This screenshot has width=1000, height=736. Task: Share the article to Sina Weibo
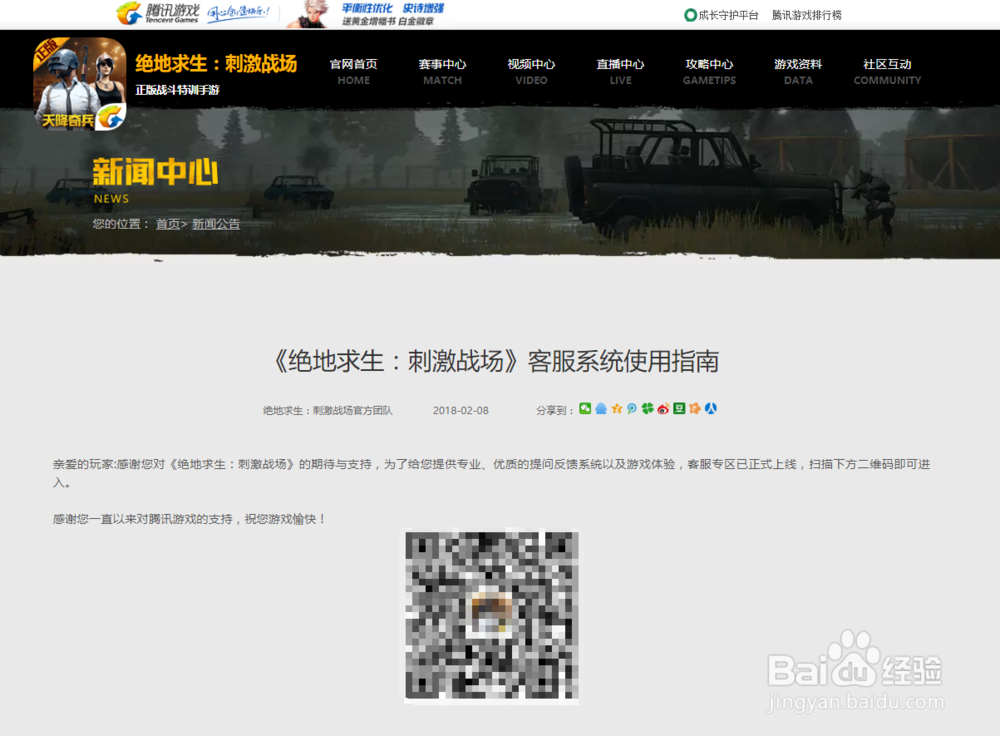(x=663, y=409)
